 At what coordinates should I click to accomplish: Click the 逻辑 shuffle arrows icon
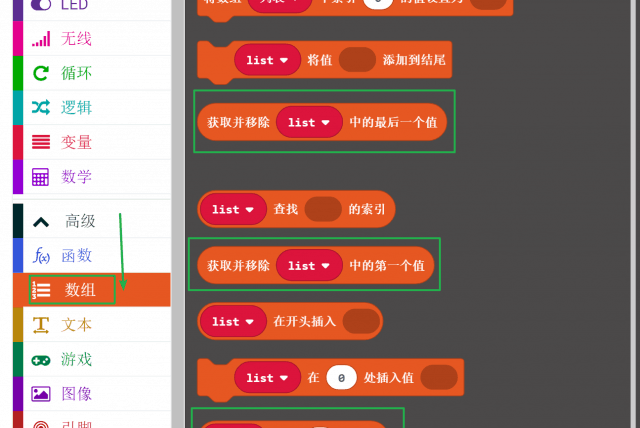tap(41, 108)
